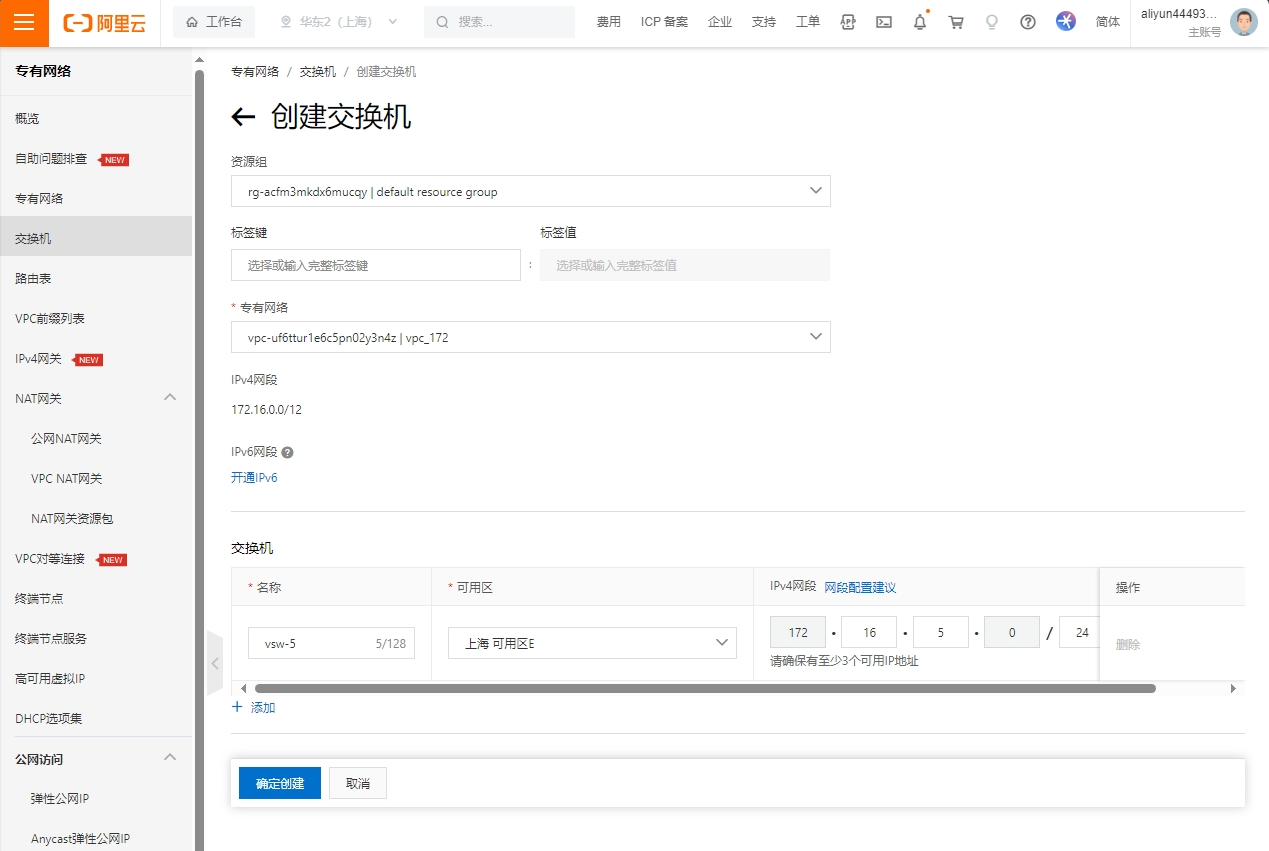The image size is (1269, 851).
Task: Collapse the NAT网关 sidebar section
Action: pos(170,398)
